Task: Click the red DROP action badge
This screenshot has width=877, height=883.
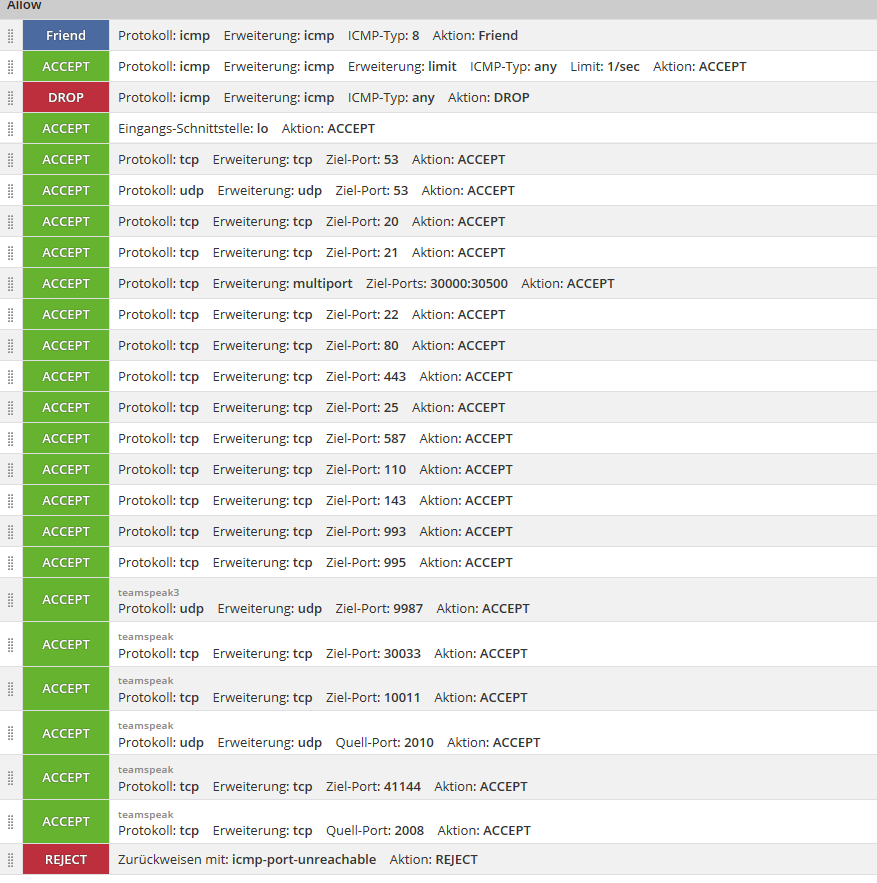Action: pyautogui.click(x=66, y=98)
